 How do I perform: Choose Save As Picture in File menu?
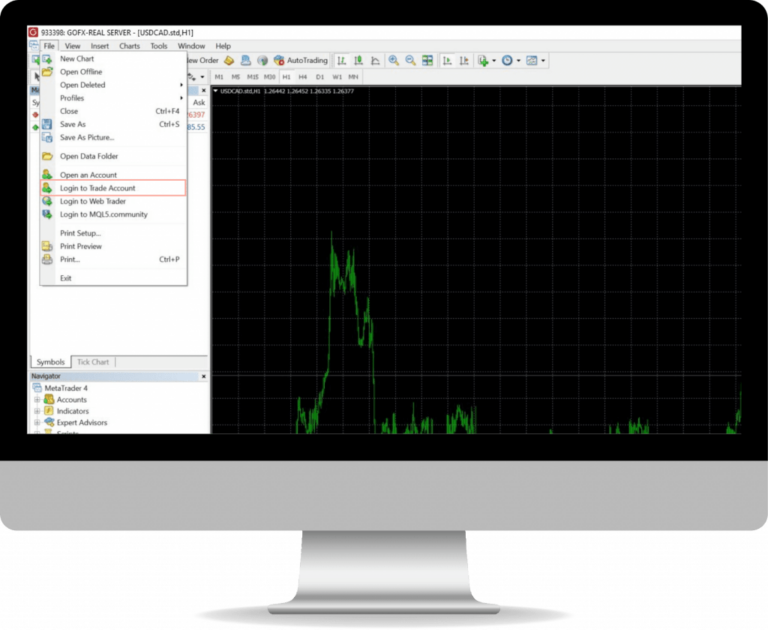pos(113,138)
